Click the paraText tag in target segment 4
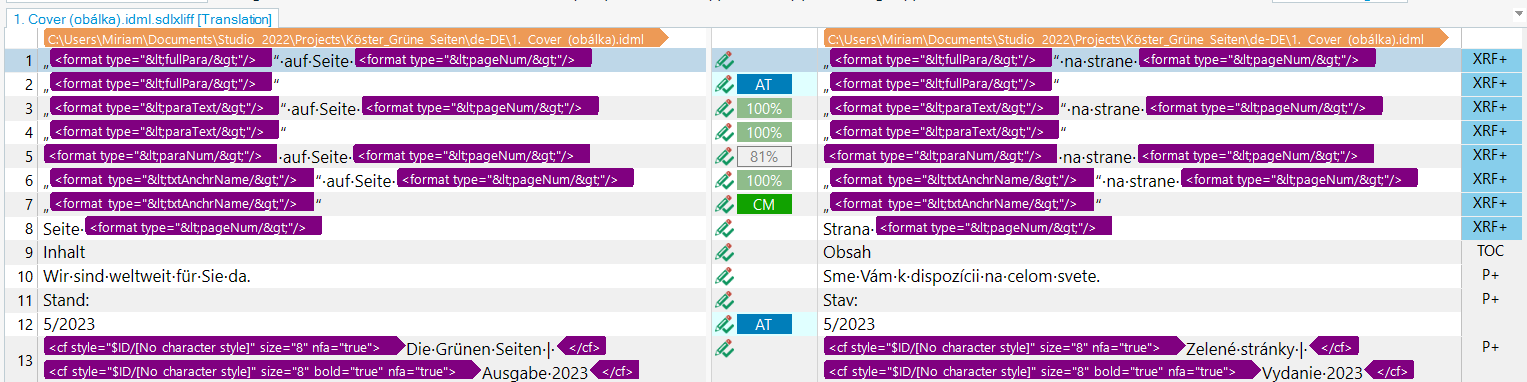1527x382 pixels. (943, 131)
